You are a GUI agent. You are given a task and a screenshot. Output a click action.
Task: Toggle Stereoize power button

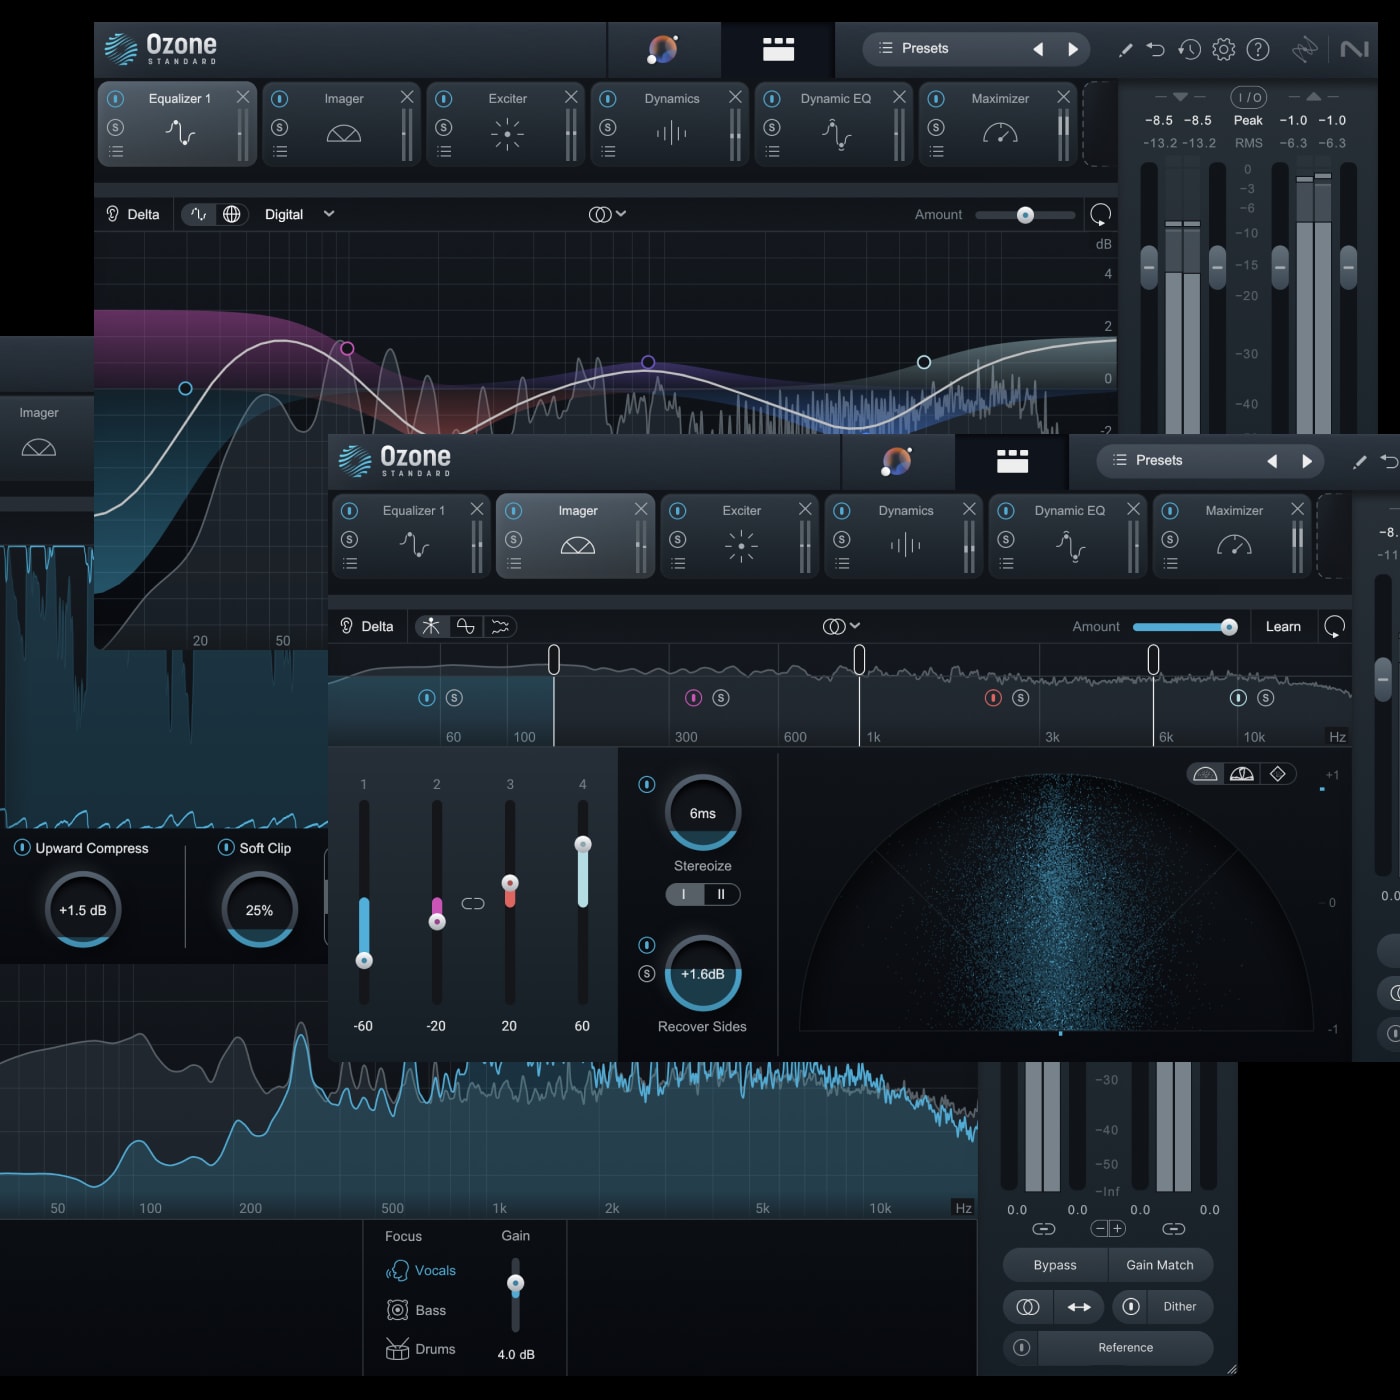647,784
